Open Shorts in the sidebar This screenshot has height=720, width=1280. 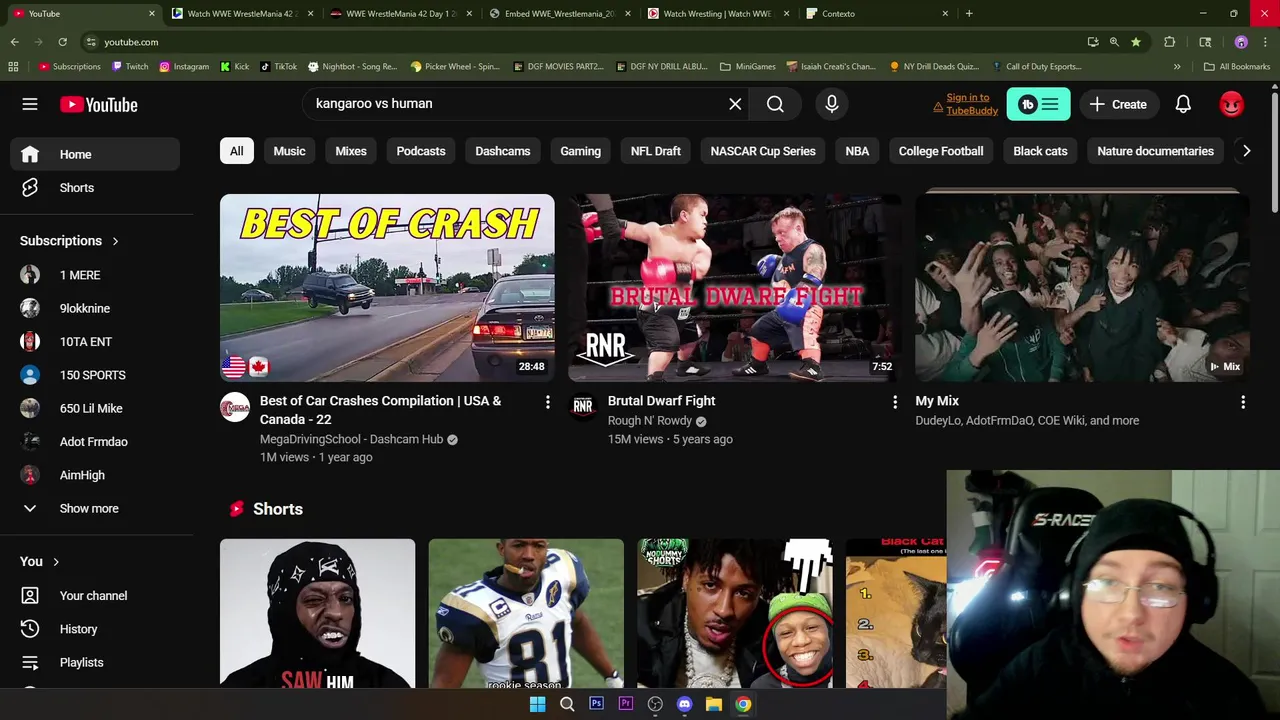pyautogui.click(x=95, y=188)
